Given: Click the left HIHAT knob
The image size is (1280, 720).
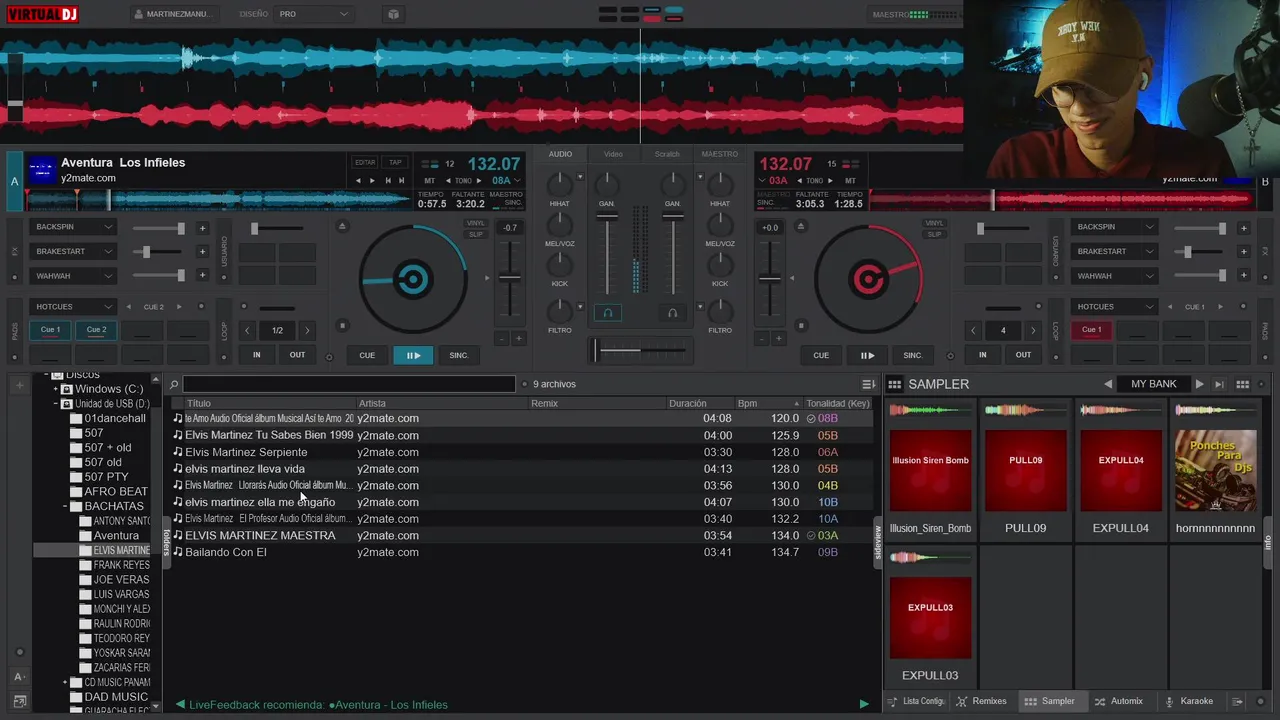Looking at the screenshot, I should (x=560, y=184).
